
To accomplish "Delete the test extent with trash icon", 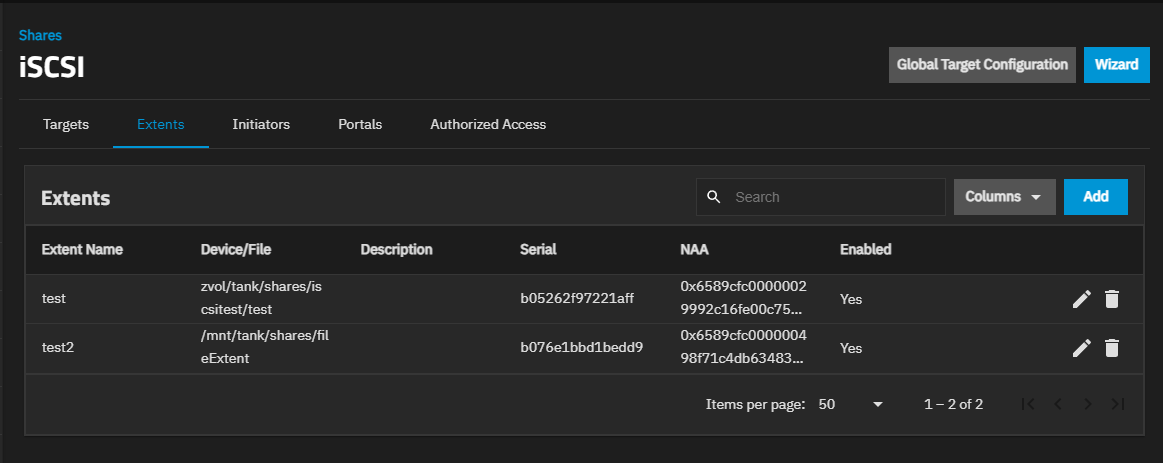I will coord(1111,299).
